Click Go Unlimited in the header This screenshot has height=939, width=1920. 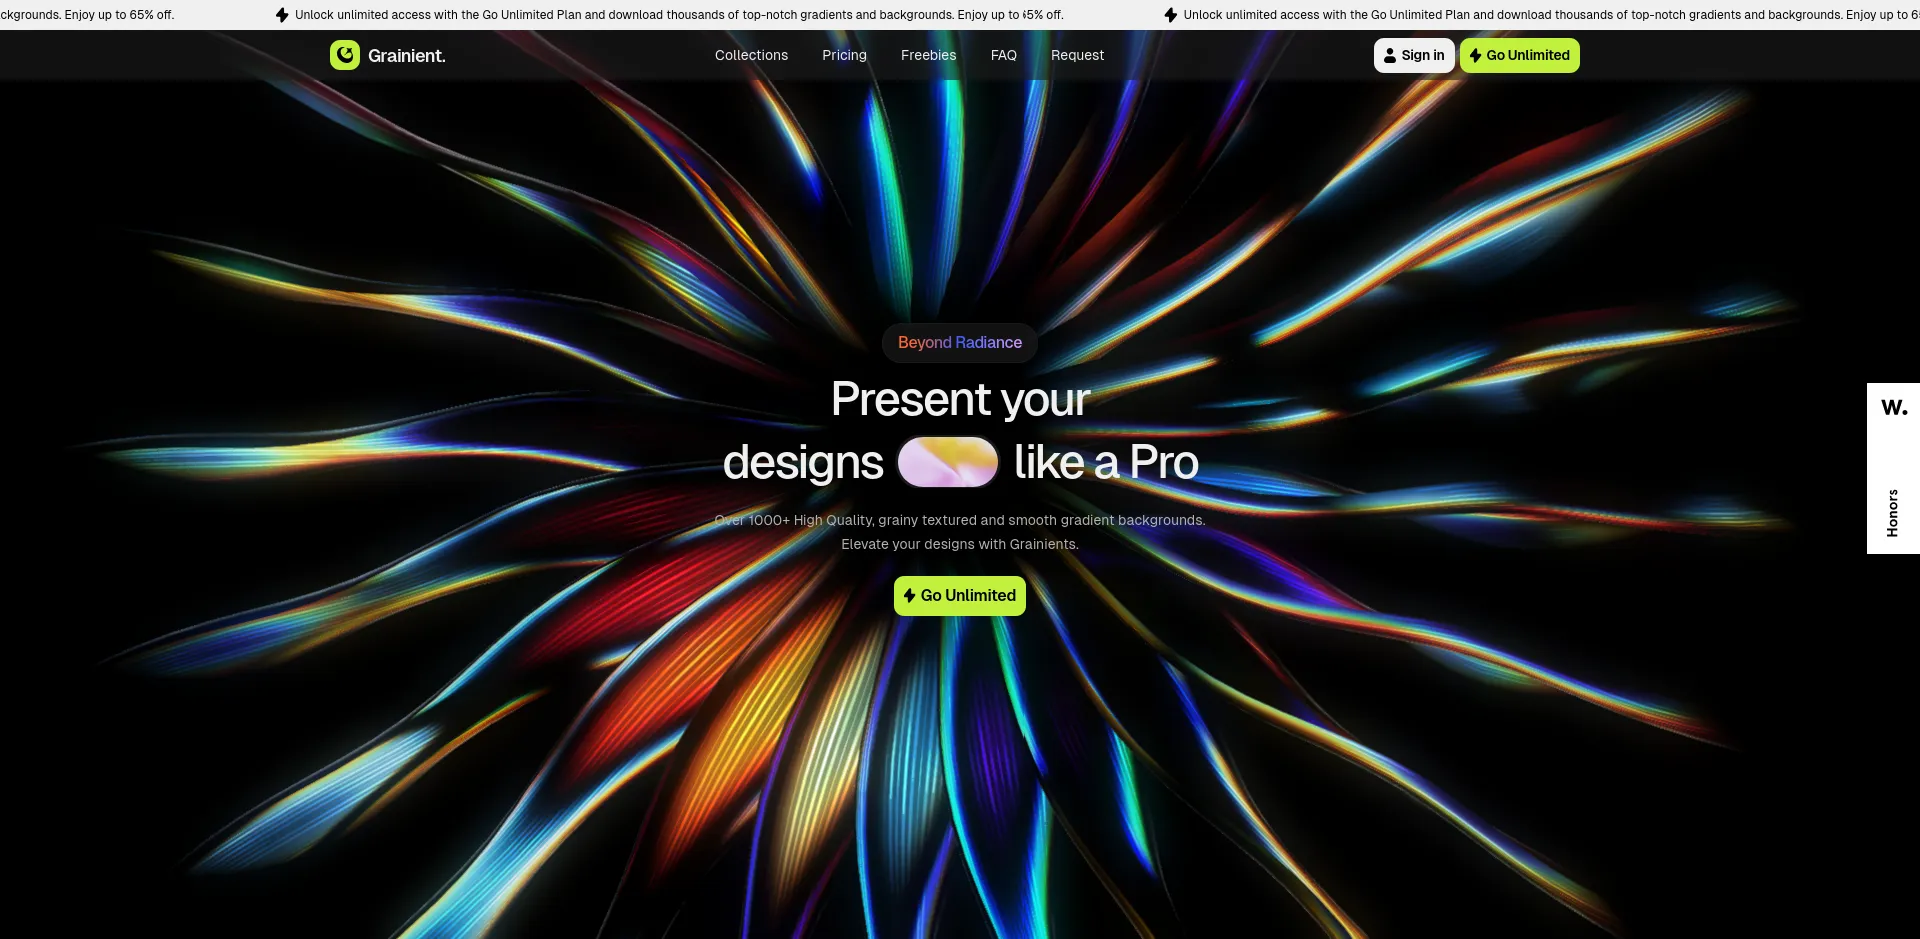1520,55
